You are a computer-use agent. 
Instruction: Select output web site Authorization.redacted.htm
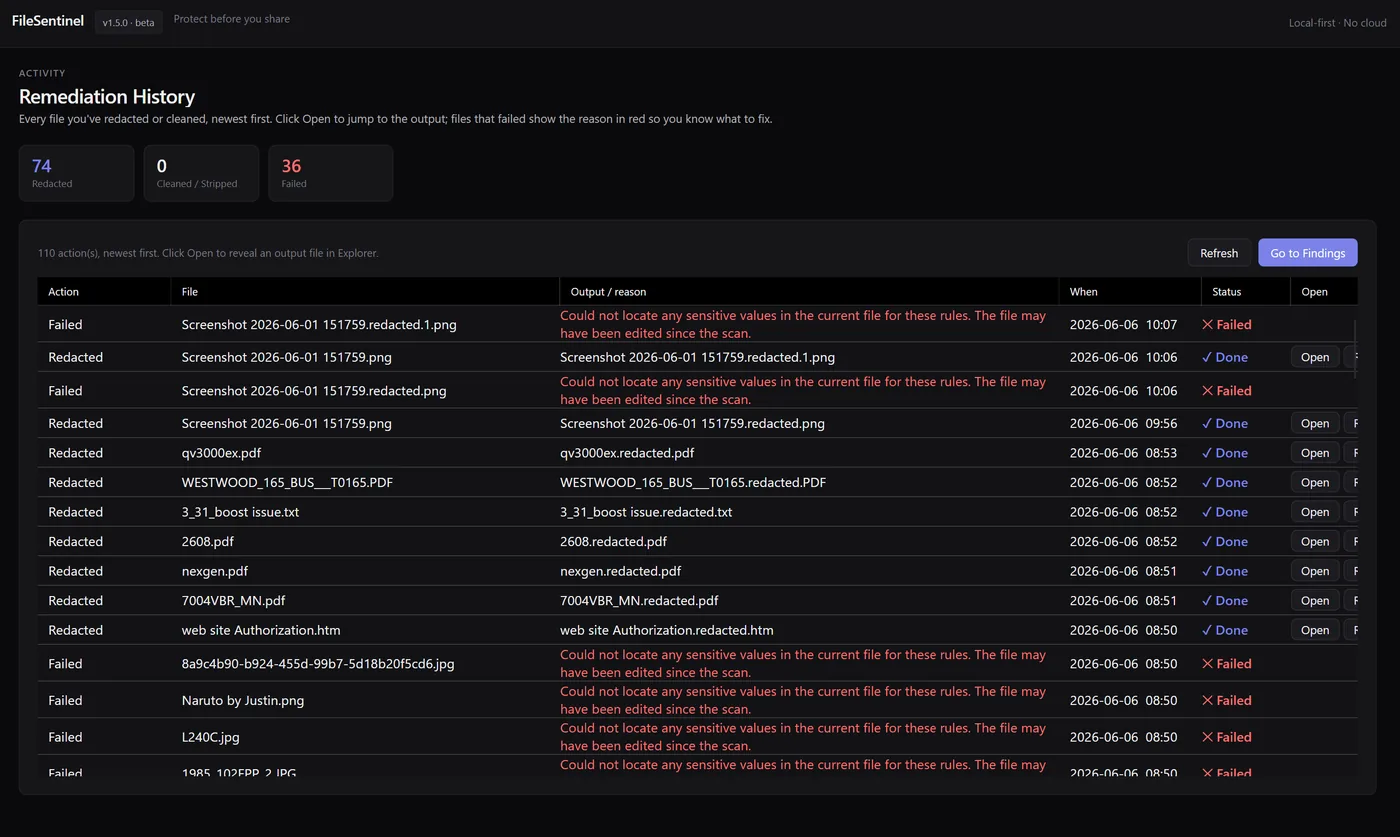coord(667,630)
